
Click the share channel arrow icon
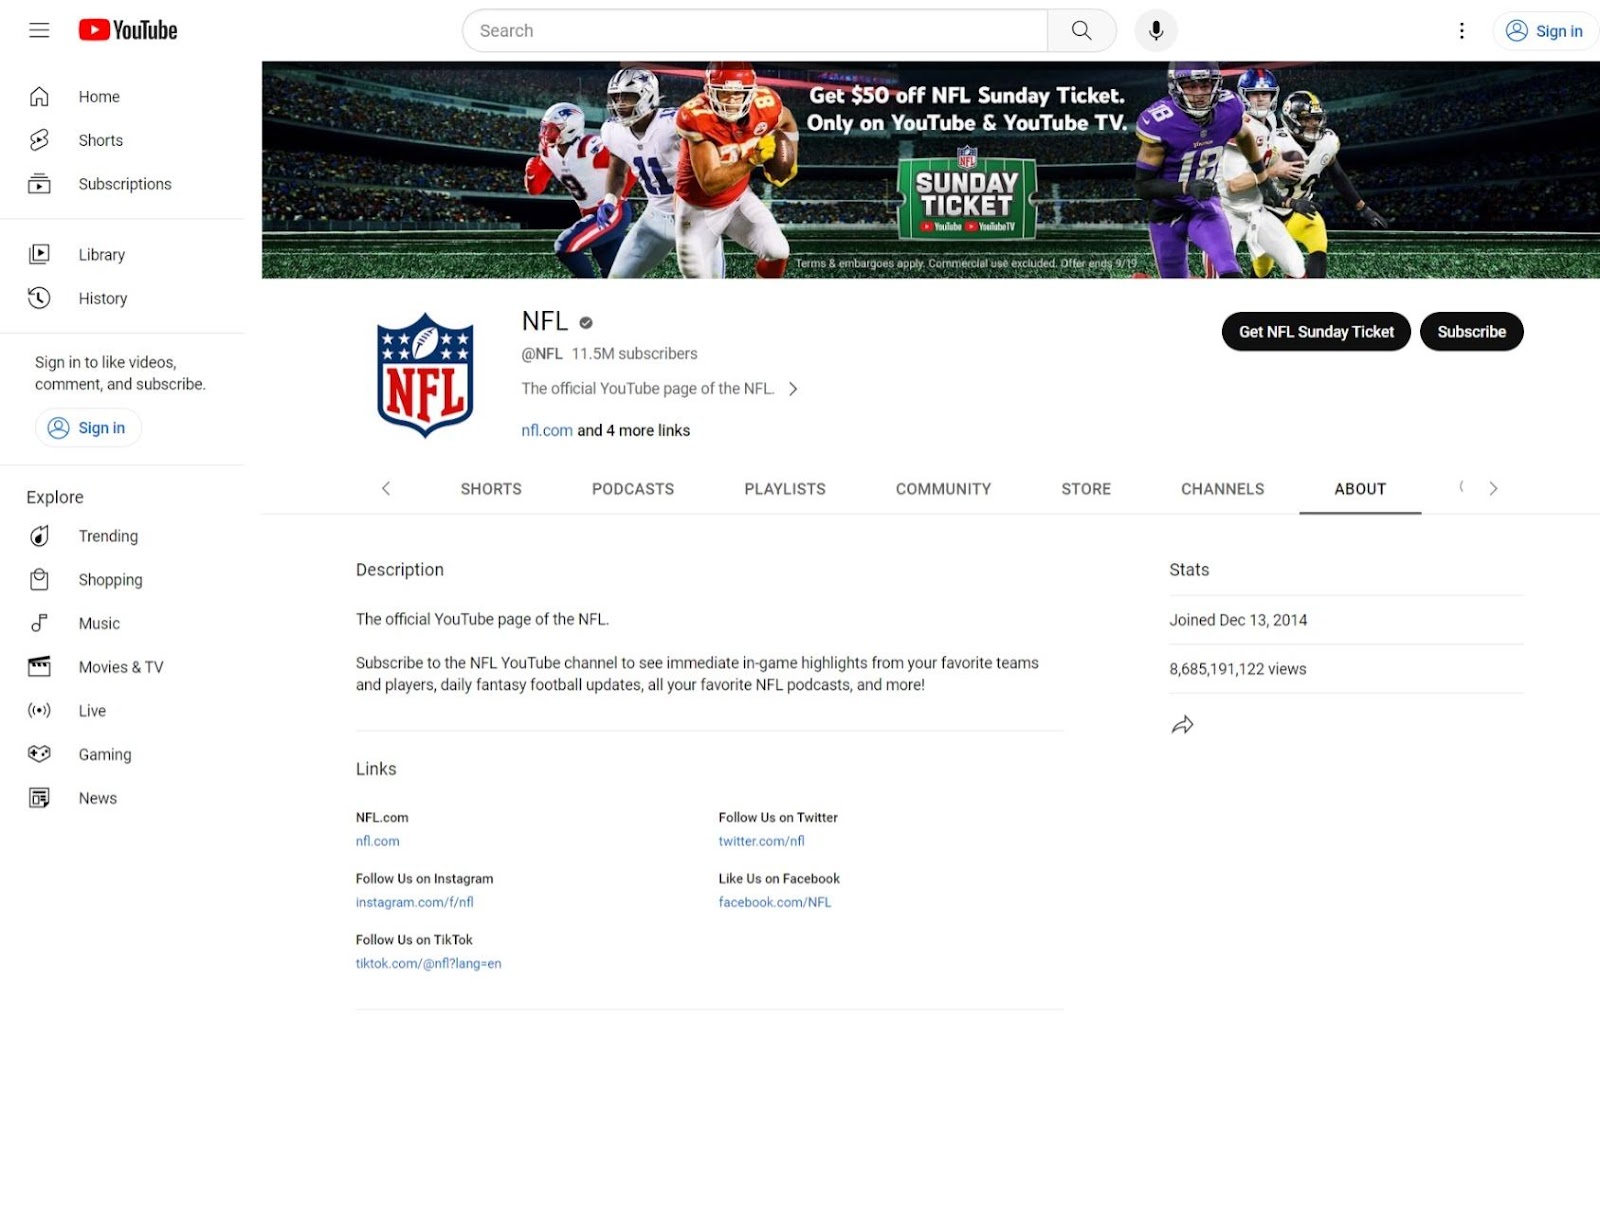tap(1182, 725)
